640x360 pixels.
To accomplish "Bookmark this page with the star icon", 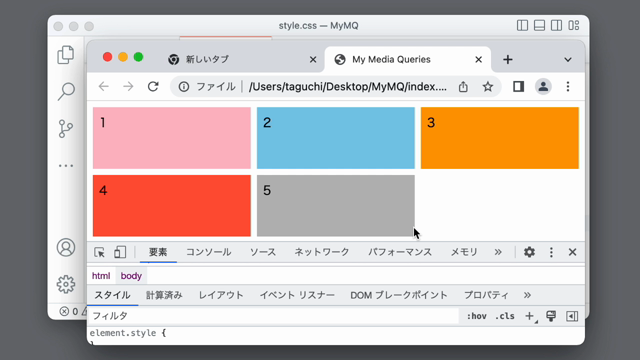I will pos(488,87).
